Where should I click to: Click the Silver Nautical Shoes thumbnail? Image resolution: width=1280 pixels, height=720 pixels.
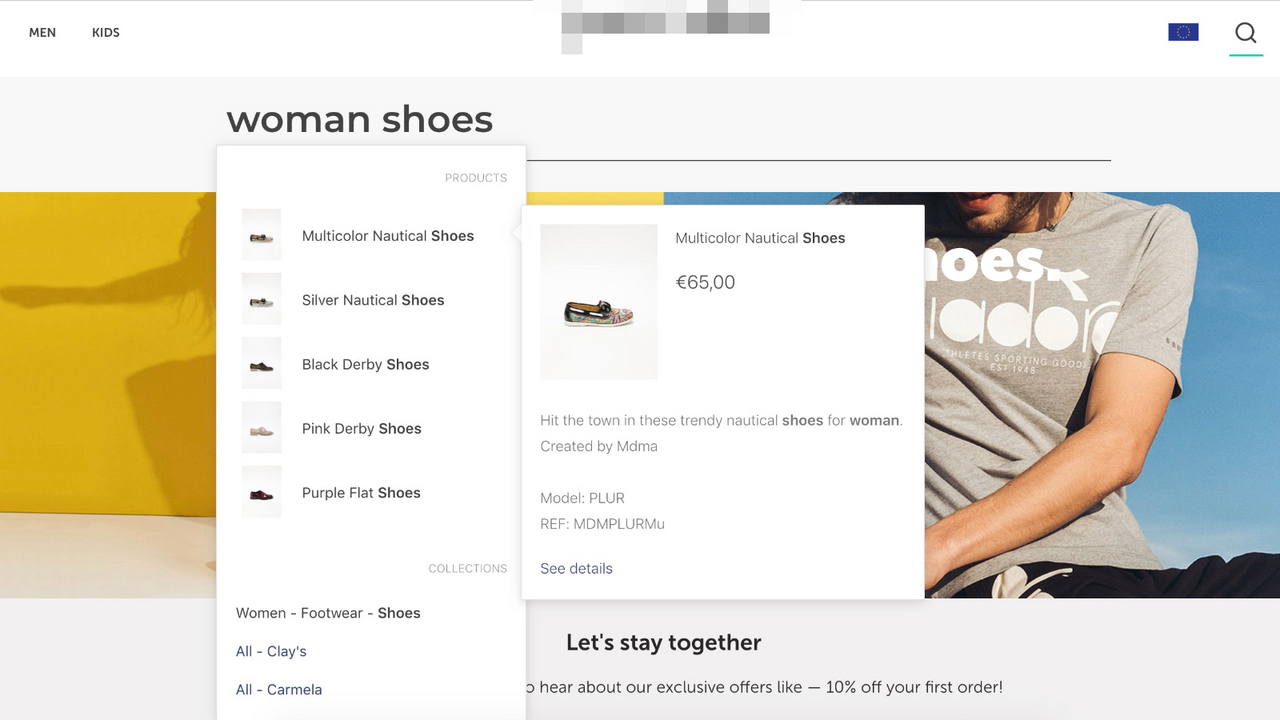coord(261,299)
